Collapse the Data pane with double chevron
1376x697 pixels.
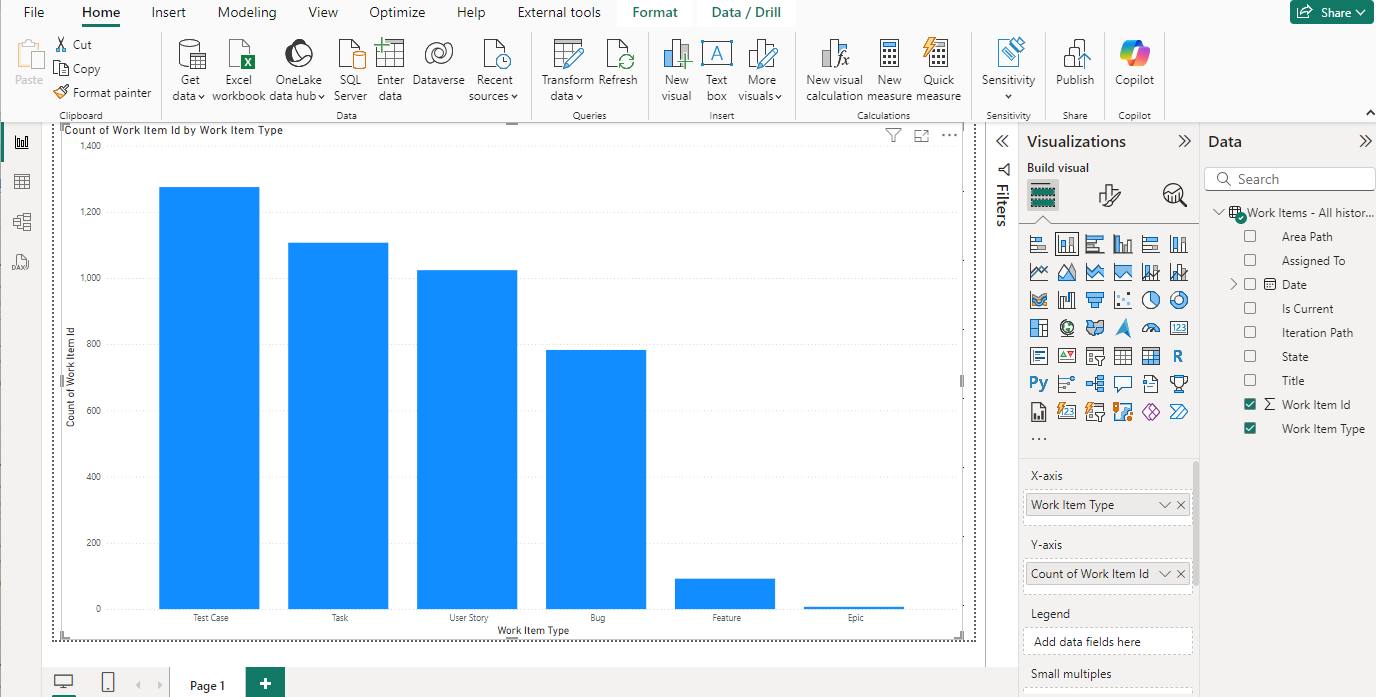click(1365, 141)
